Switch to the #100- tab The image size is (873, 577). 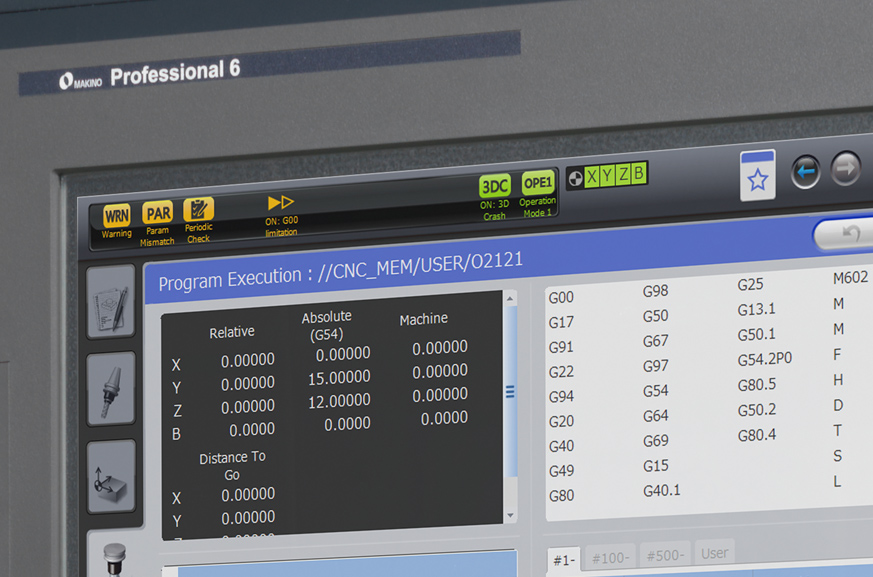point(609,555)
